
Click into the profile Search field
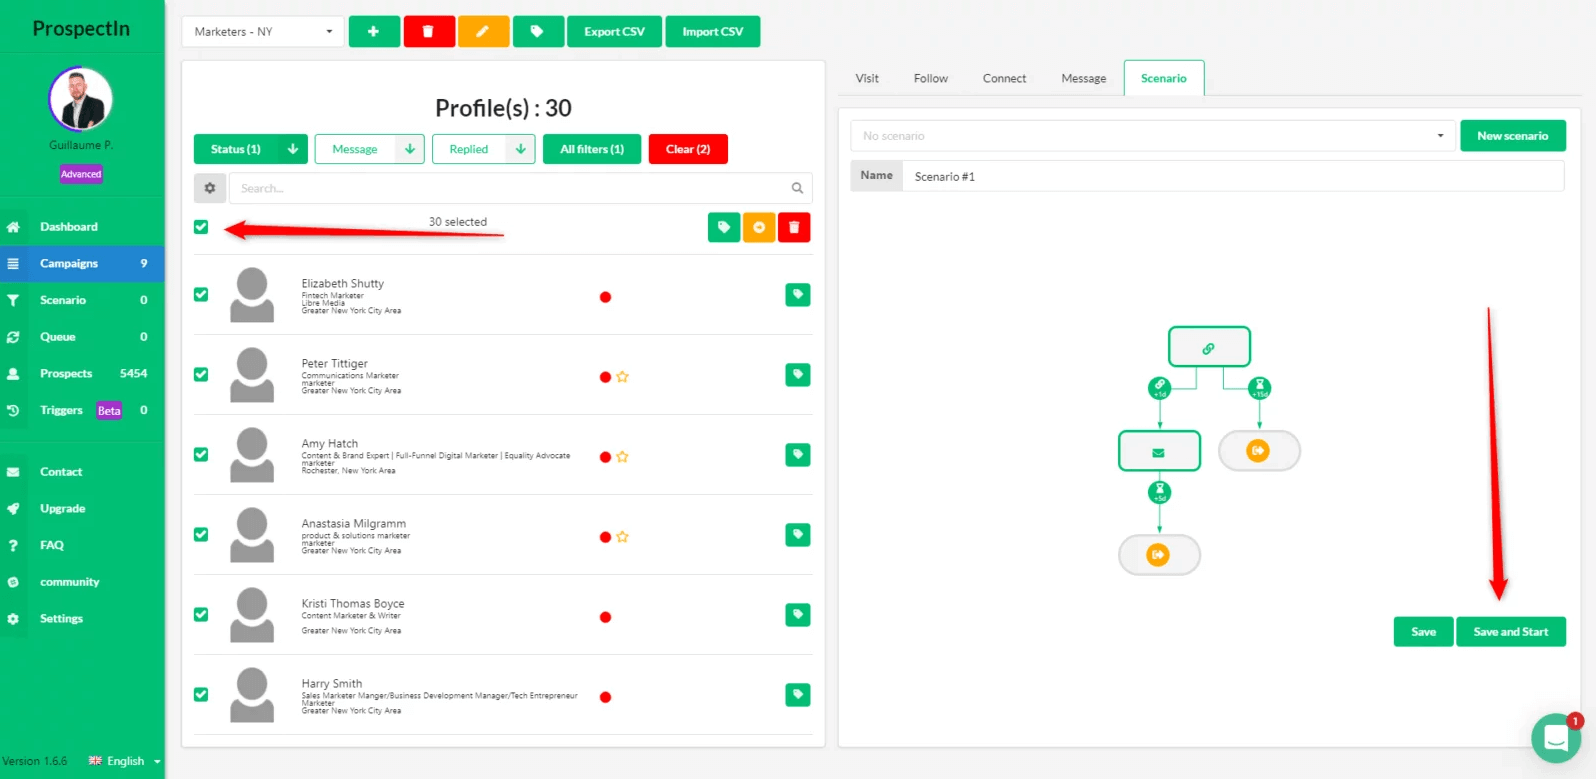point(510,188)
